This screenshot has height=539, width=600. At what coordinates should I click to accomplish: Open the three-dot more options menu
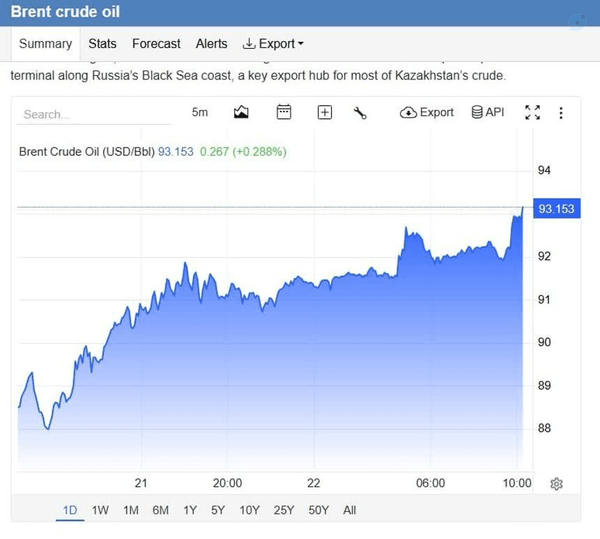(561, 113)
